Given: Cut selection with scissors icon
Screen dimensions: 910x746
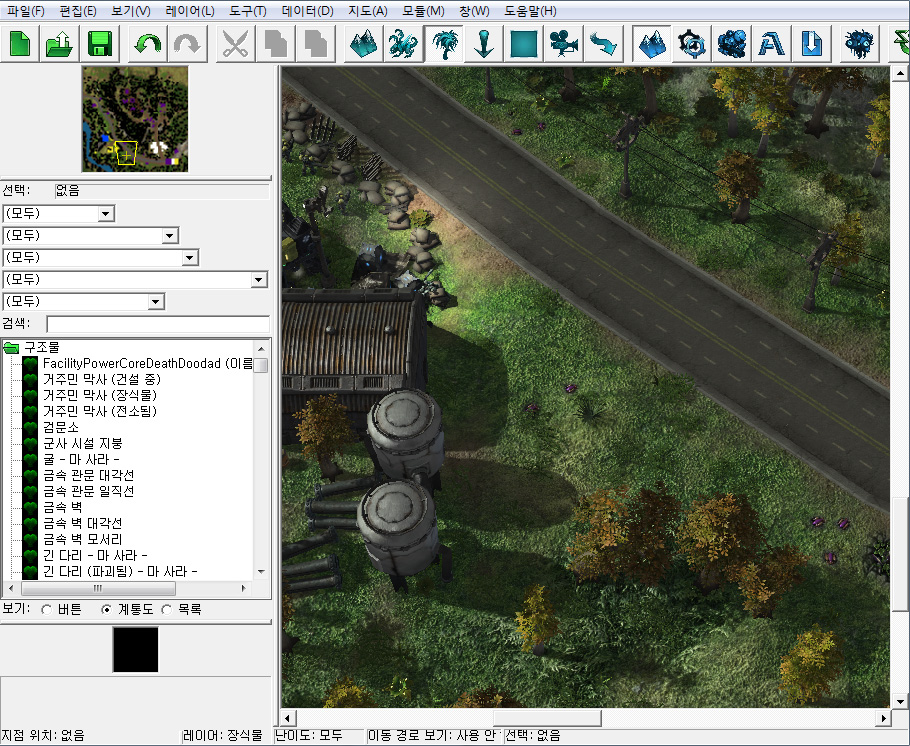Looking at the screenshot, I should (x=235, y=44).
